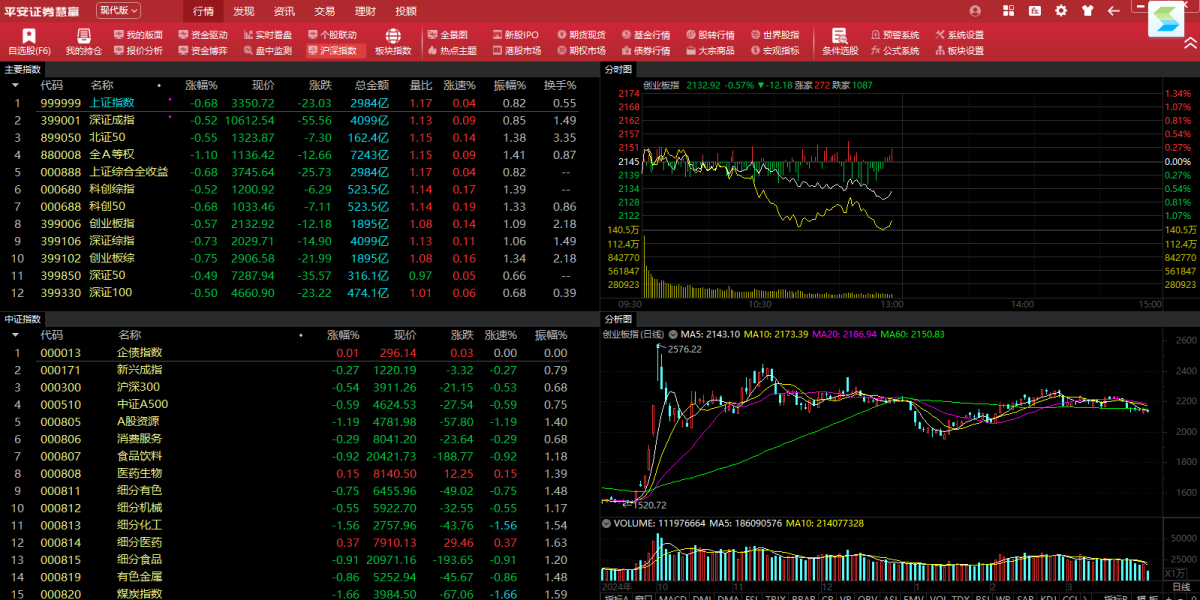The height and width of the screenshot is (600, 1200).
Task: Sort main indices by 涨幅% column
Action: [x=201, y=86]
